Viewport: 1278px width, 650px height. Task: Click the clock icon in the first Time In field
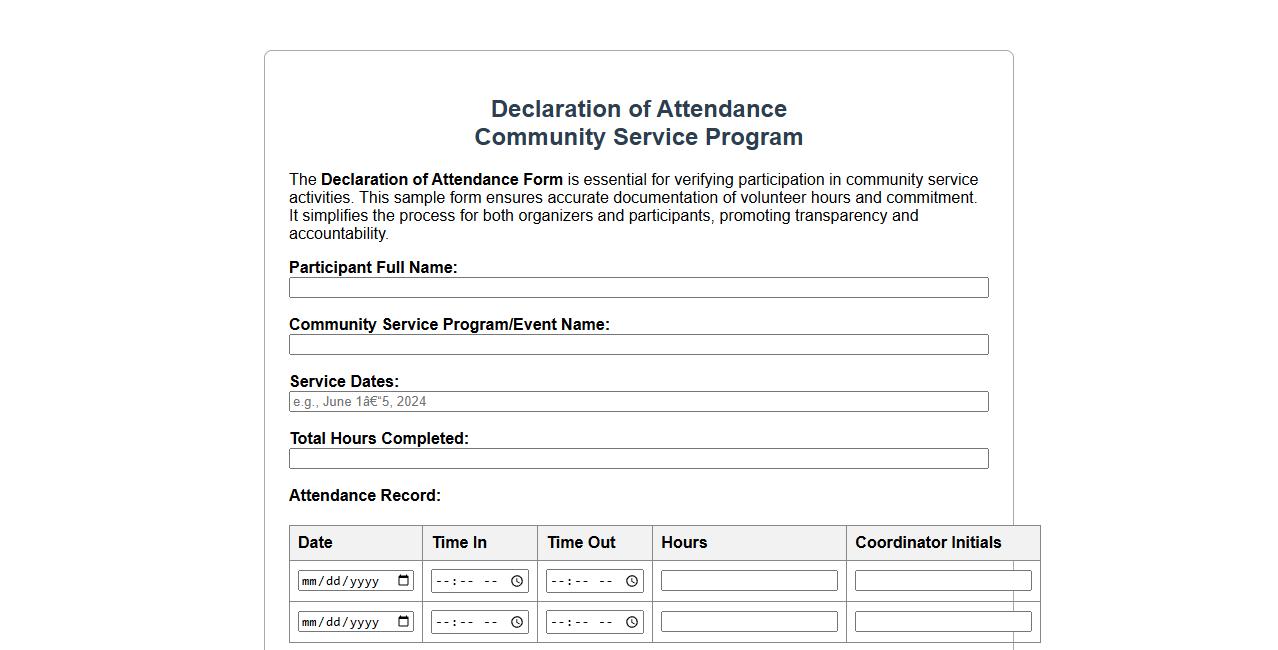[518, 580]
